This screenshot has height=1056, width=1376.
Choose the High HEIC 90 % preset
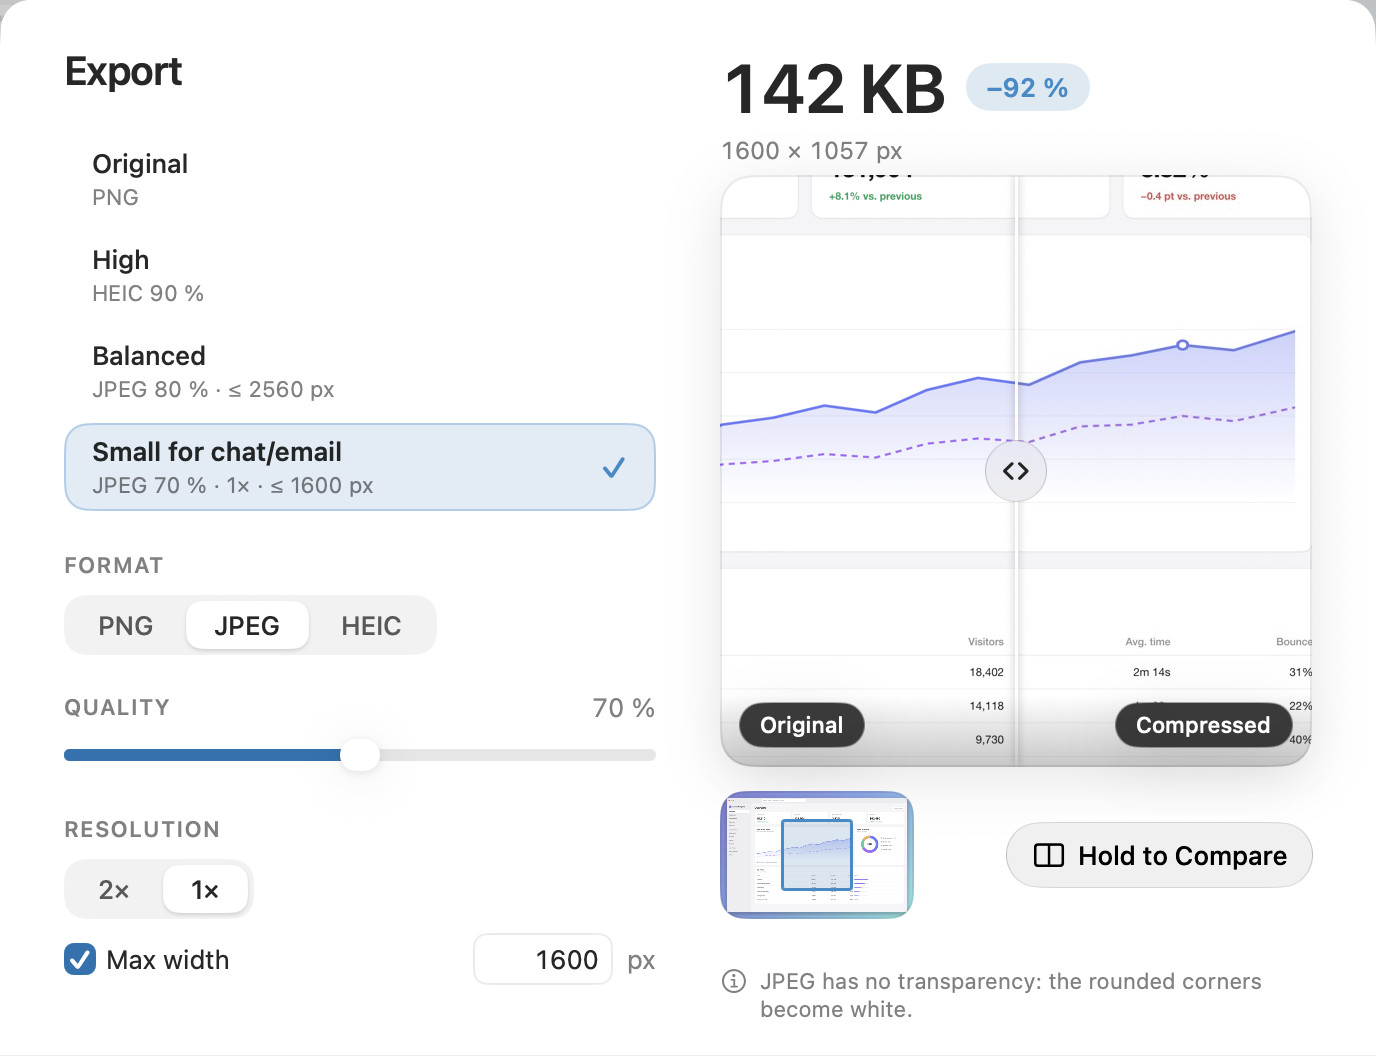[360, 275]
